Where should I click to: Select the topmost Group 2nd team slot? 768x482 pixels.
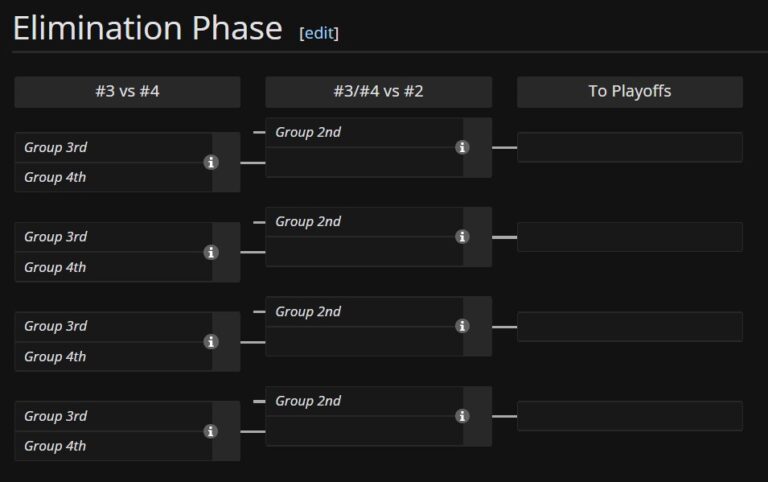364,132
